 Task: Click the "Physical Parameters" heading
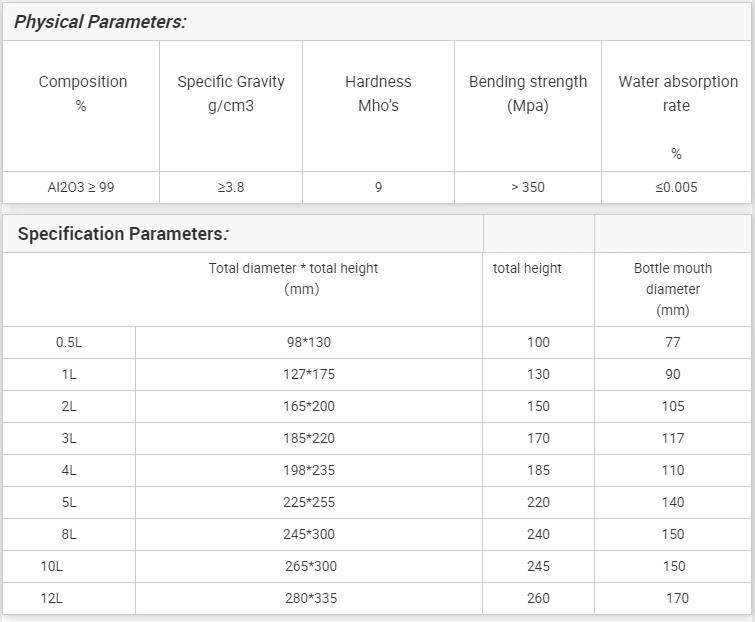point(100,21)
